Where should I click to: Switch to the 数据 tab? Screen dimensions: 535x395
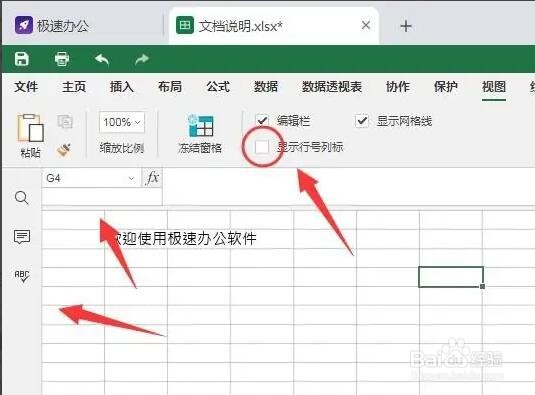pyautogui.click(x=265, y=87)
